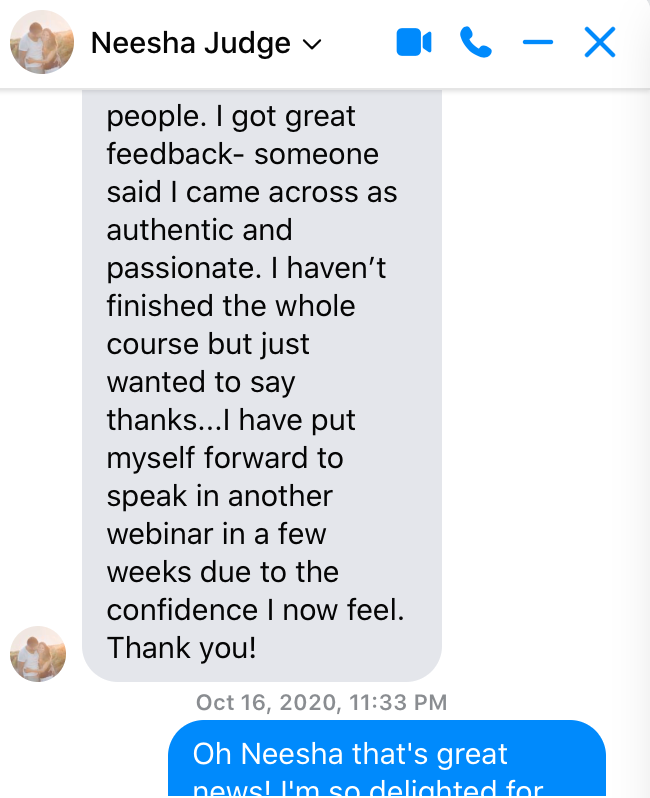
Task: Expand chat options chevron beside Neesha Judge
Action: tap(312, 45)
